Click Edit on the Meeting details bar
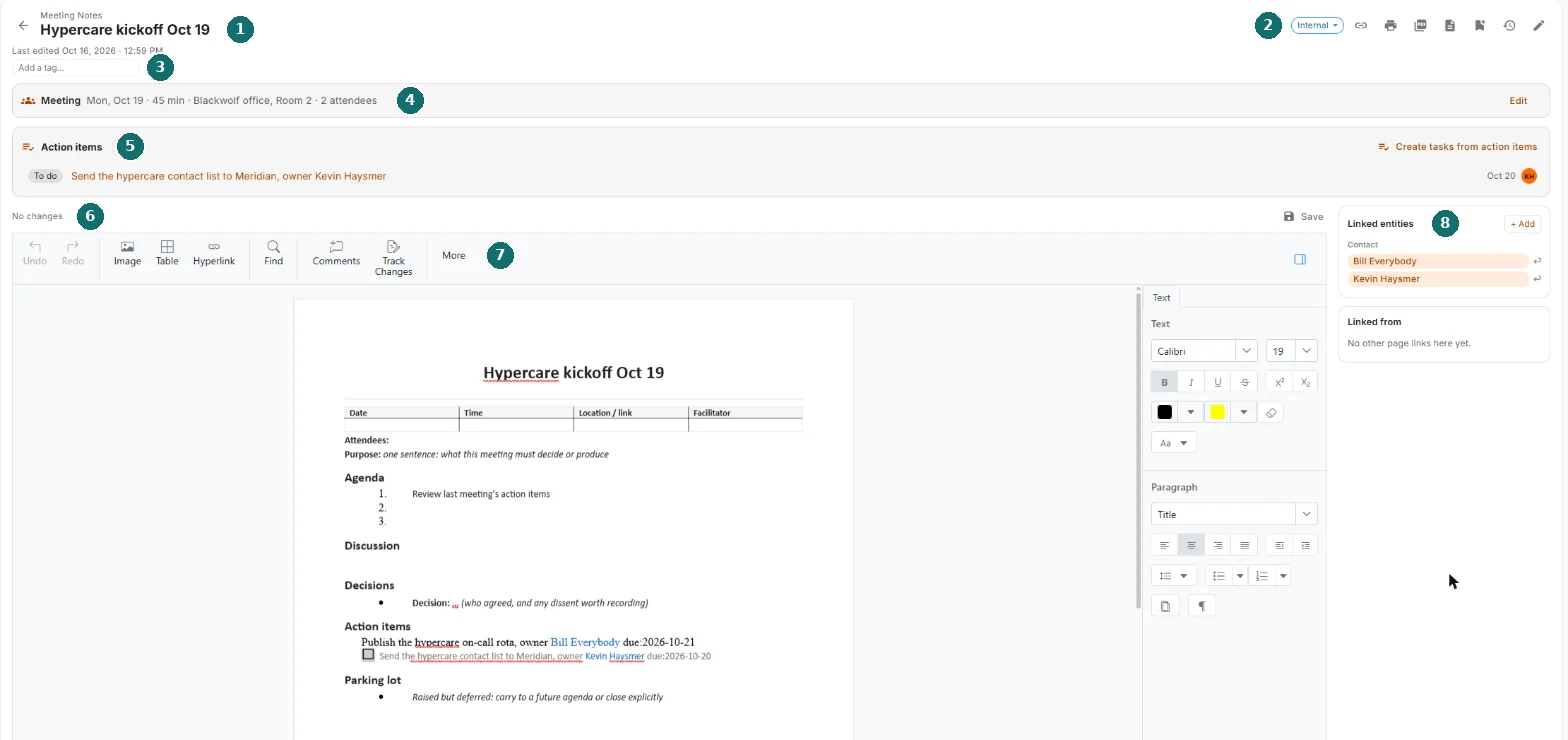 [x=1518, y=101]
